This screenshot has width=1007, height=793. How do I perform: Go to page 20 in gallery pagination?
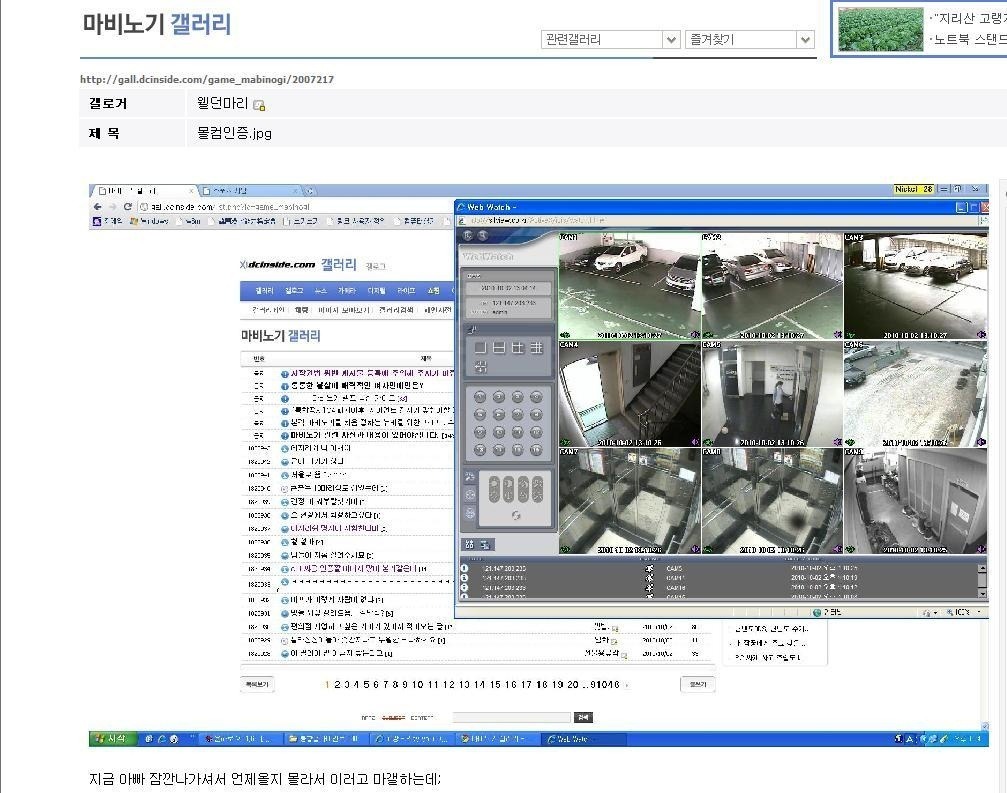pos(573,684)
